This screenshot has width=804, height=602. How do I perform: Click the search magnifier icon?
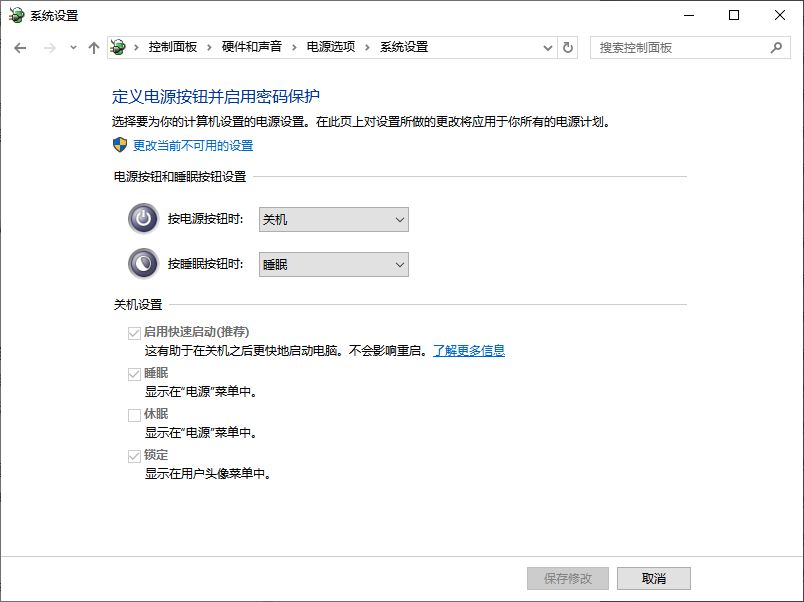775,47
